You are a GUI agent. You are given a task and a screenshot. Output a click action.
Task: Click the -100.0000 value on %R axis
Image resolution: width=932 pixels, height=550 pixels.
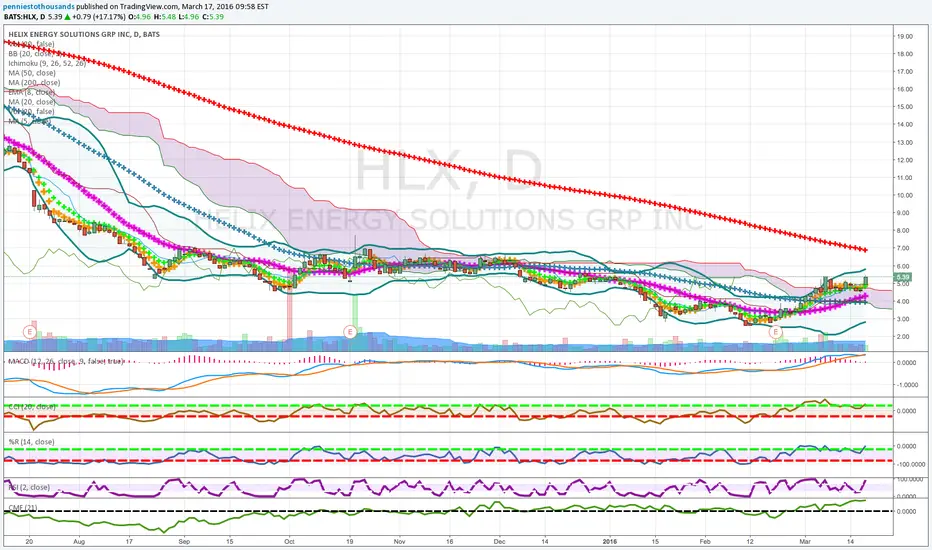pos(910,464)
